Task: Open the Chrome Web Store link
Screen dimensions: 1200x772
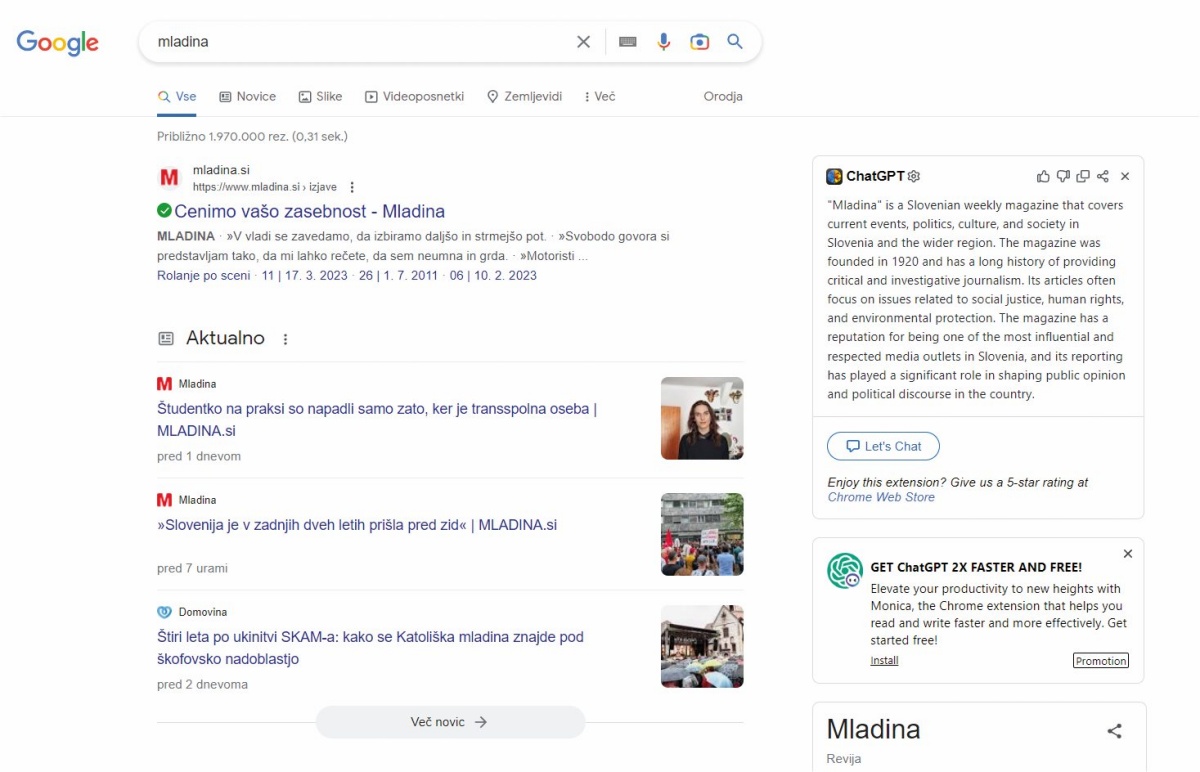Action: [x=881, y=497]
